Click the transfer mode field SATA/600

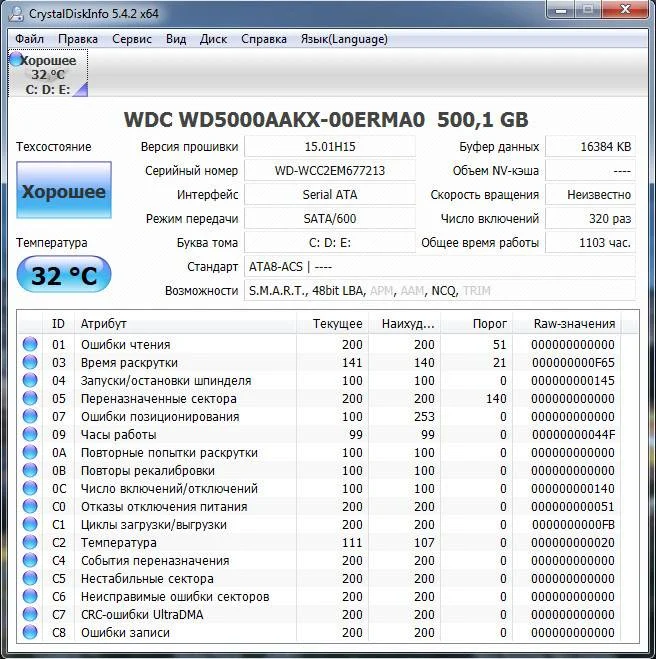tap(330, 219)
